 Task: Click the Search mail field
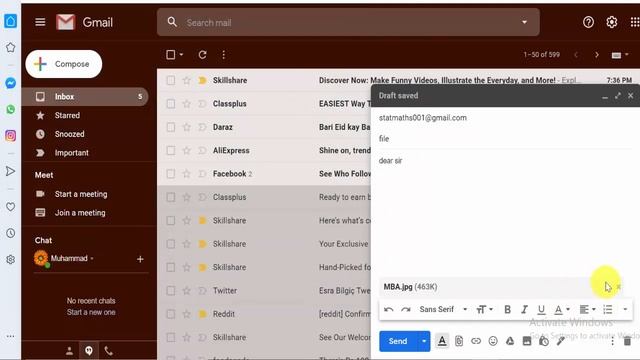348,22
